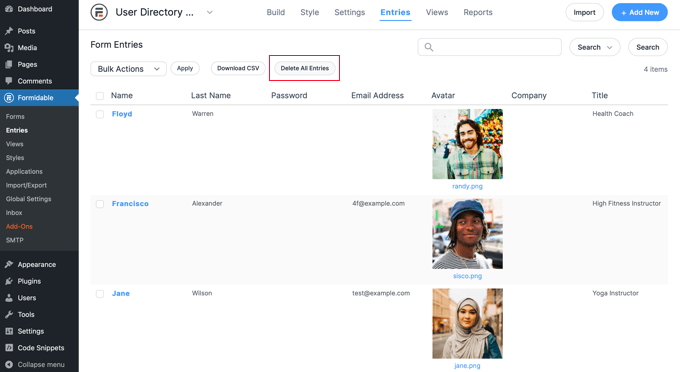Click the Apply button
Image resolution: width=680 pixels, height=372 pixels.
pyautogui.click(x=185, y=68)
